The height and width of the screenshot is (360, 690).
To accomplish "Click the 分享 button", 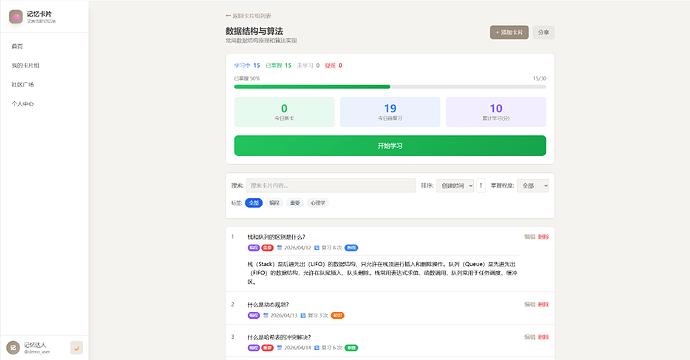I will [x=543, y=32].
